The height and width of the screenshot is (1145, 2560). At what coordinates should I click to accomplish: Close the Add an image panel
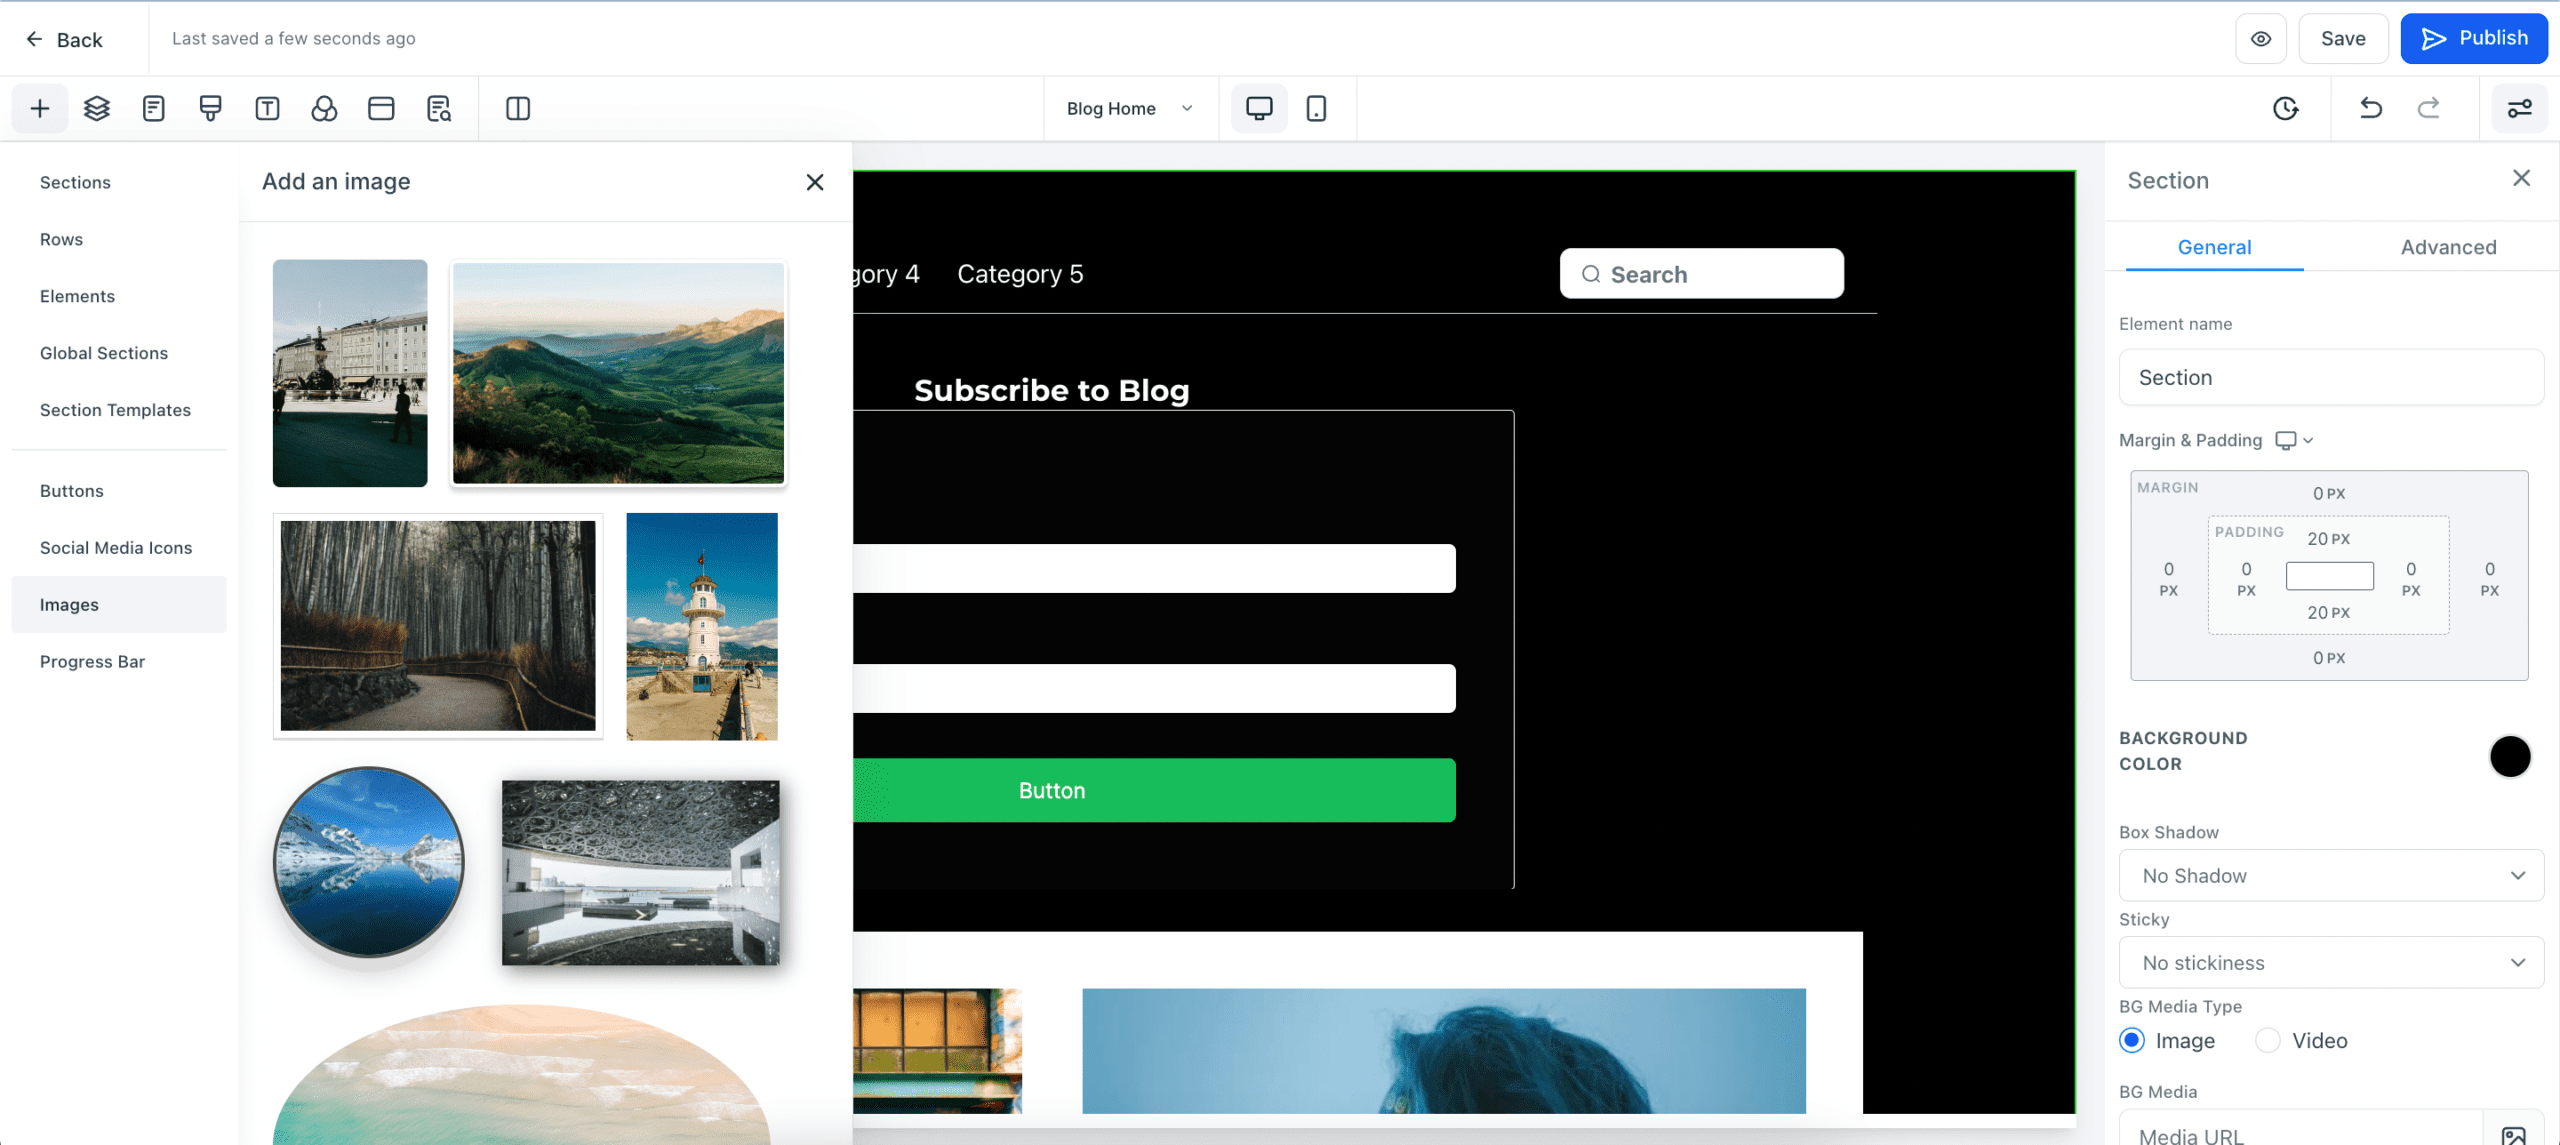(x=815, y=181)
